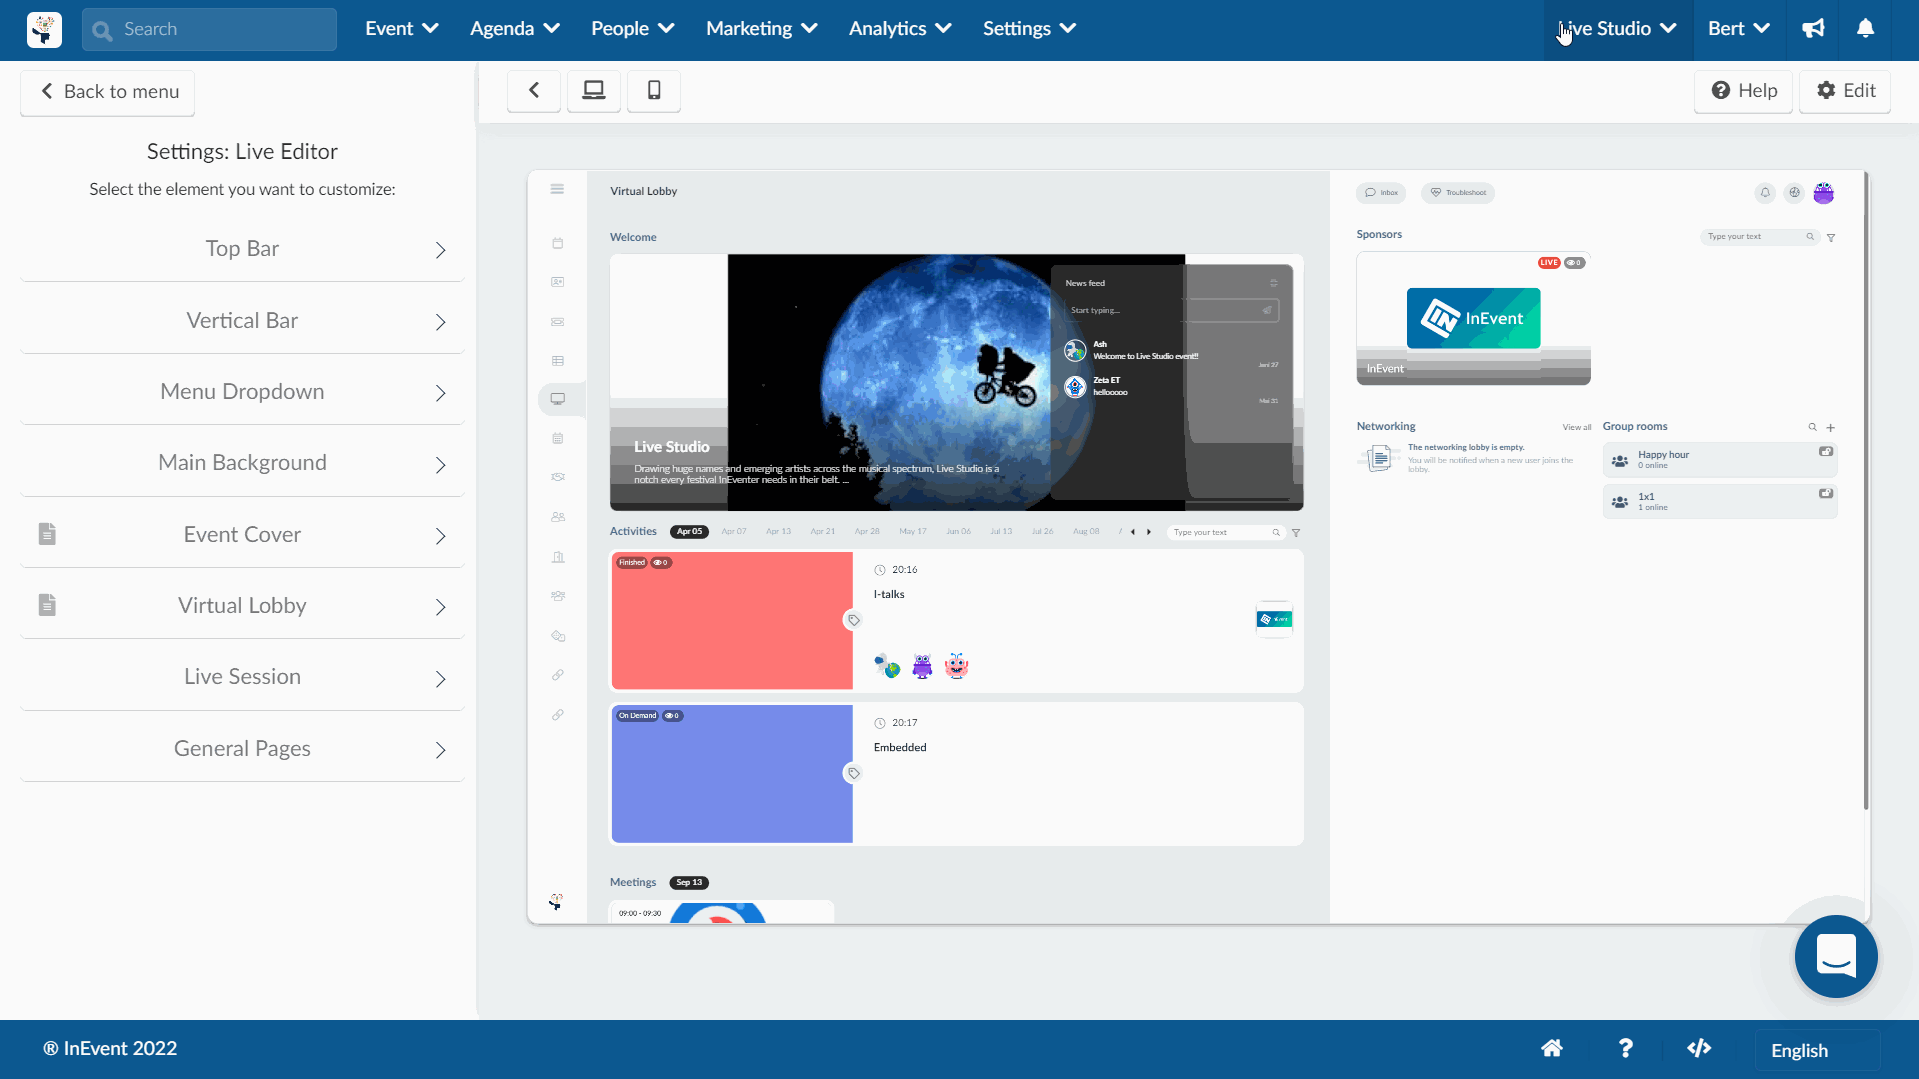Open the Bert user dropdown

tap(1738, 29)
